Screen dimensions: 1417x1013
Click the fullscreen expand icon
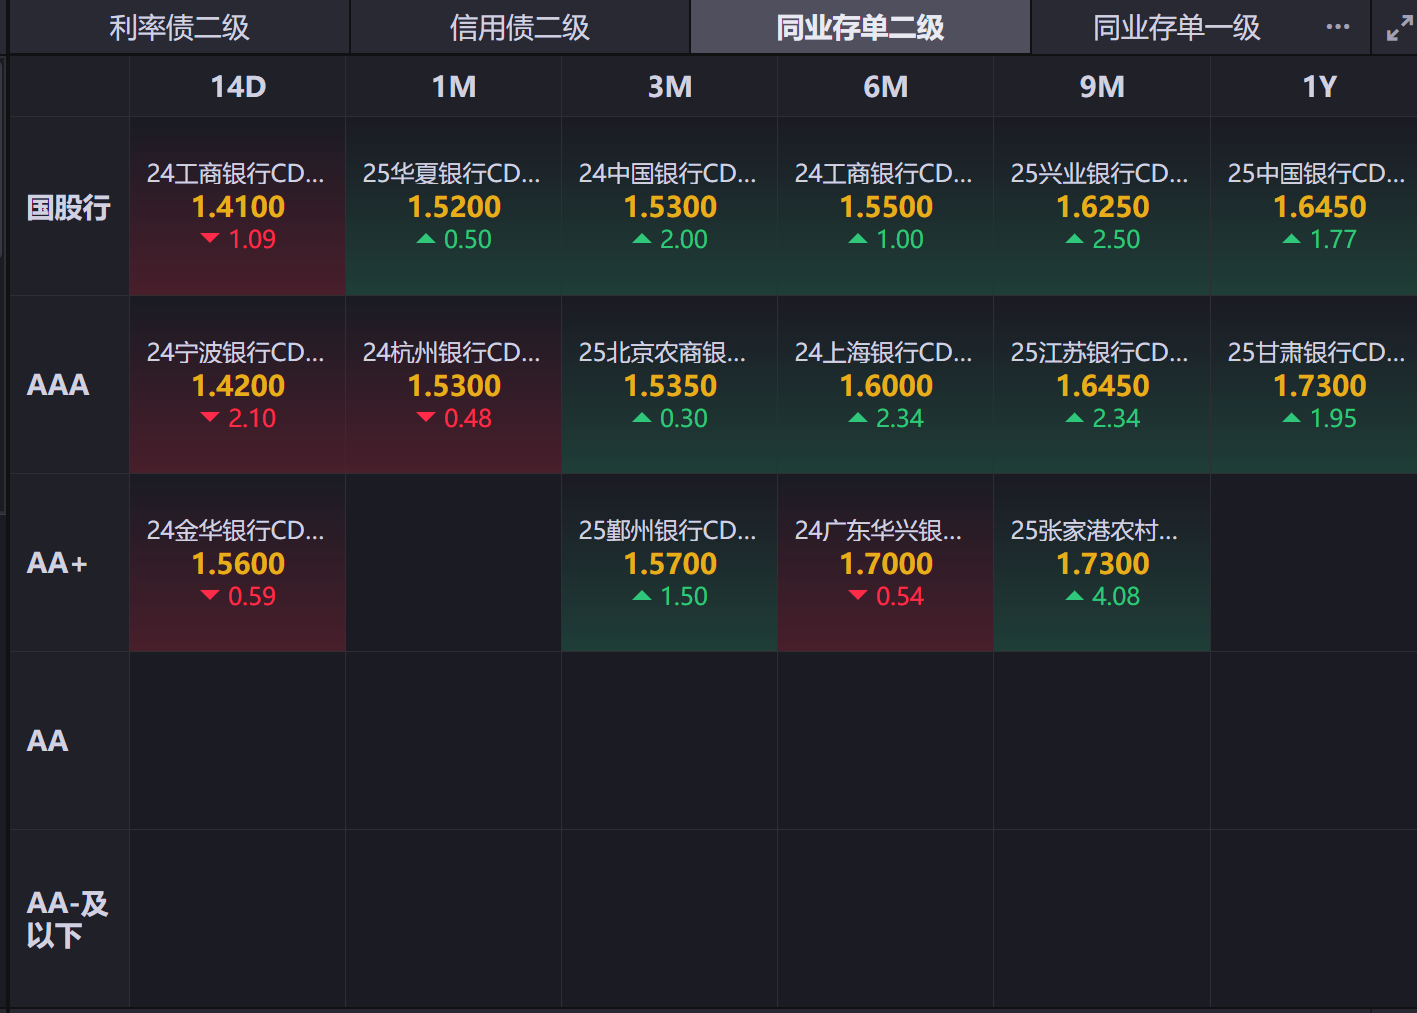pyautogui.click(x=1399, y=28)
